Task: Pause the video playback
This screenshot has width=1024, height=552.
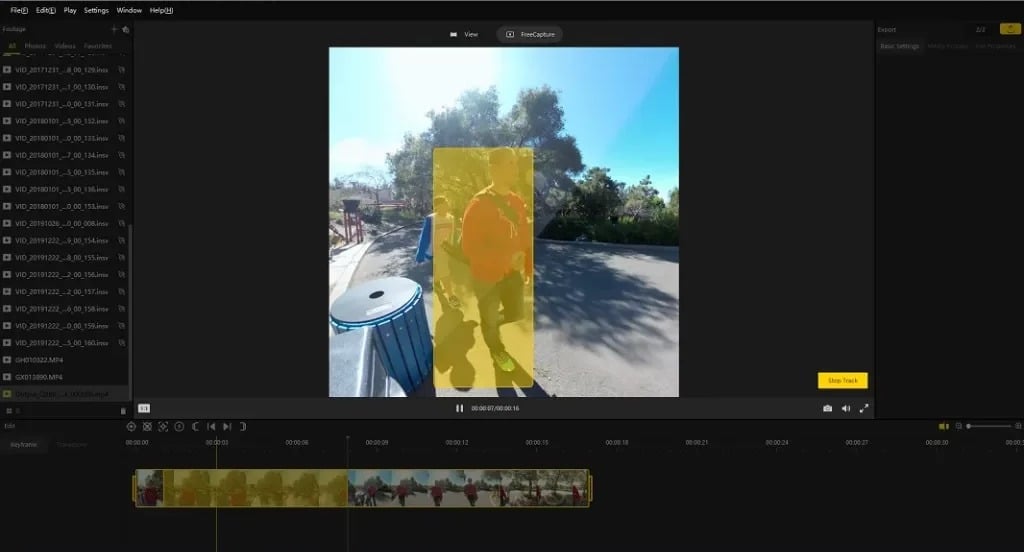Action: 459,408
